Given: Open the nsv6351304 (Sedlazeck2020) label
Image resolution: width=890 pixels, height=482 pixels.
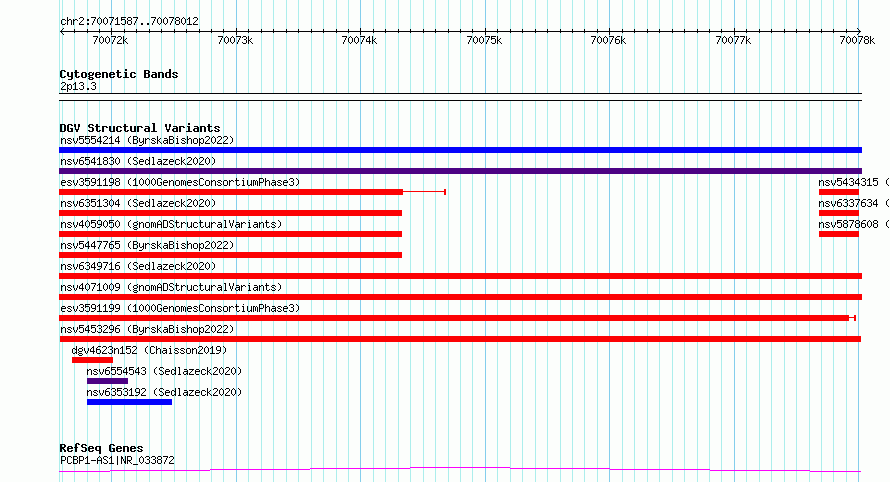Looking at the screenshot, I should (x=138, y=203).
